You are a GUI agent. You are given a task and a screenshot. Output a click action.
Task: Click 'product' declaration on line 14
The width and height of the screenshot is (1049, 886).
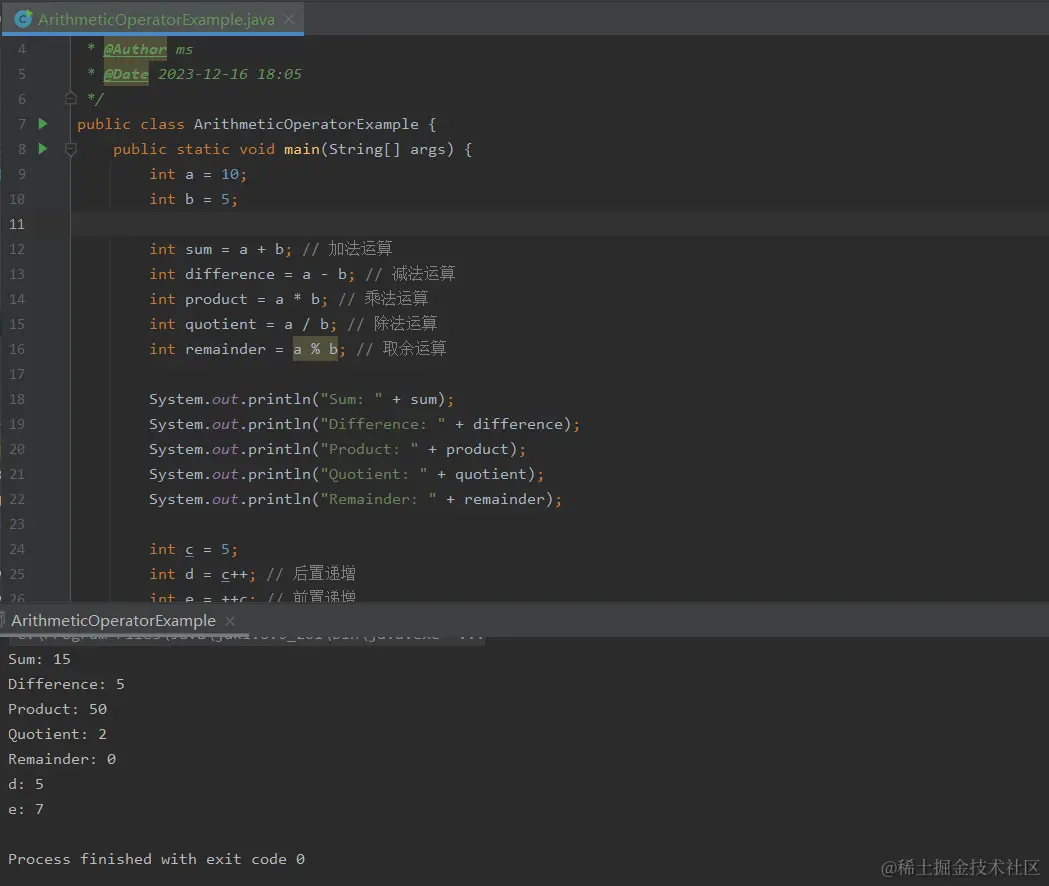click(x=216, y=299)
